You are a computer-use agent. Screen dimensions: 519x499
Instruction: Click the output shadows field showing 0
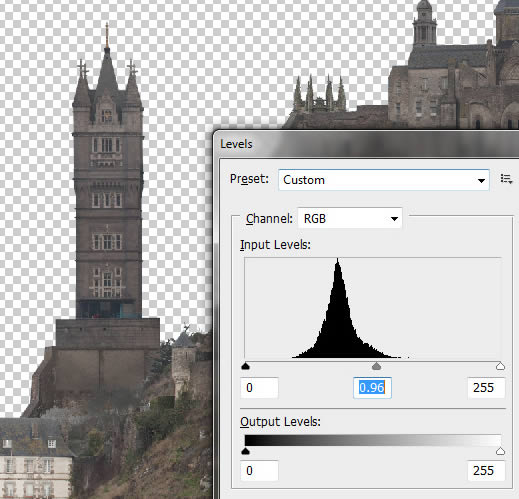click(259, 471)
